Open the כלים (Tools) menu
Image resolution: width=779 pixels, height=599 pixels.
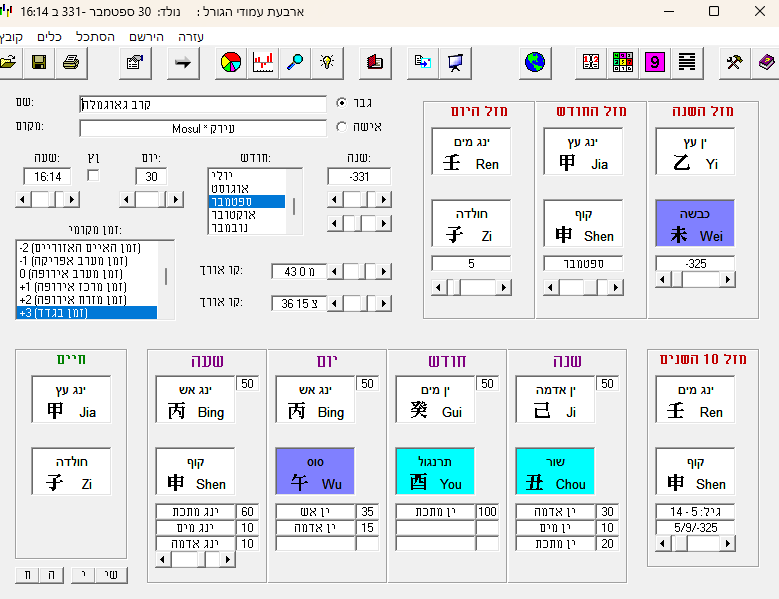point(50,36)
